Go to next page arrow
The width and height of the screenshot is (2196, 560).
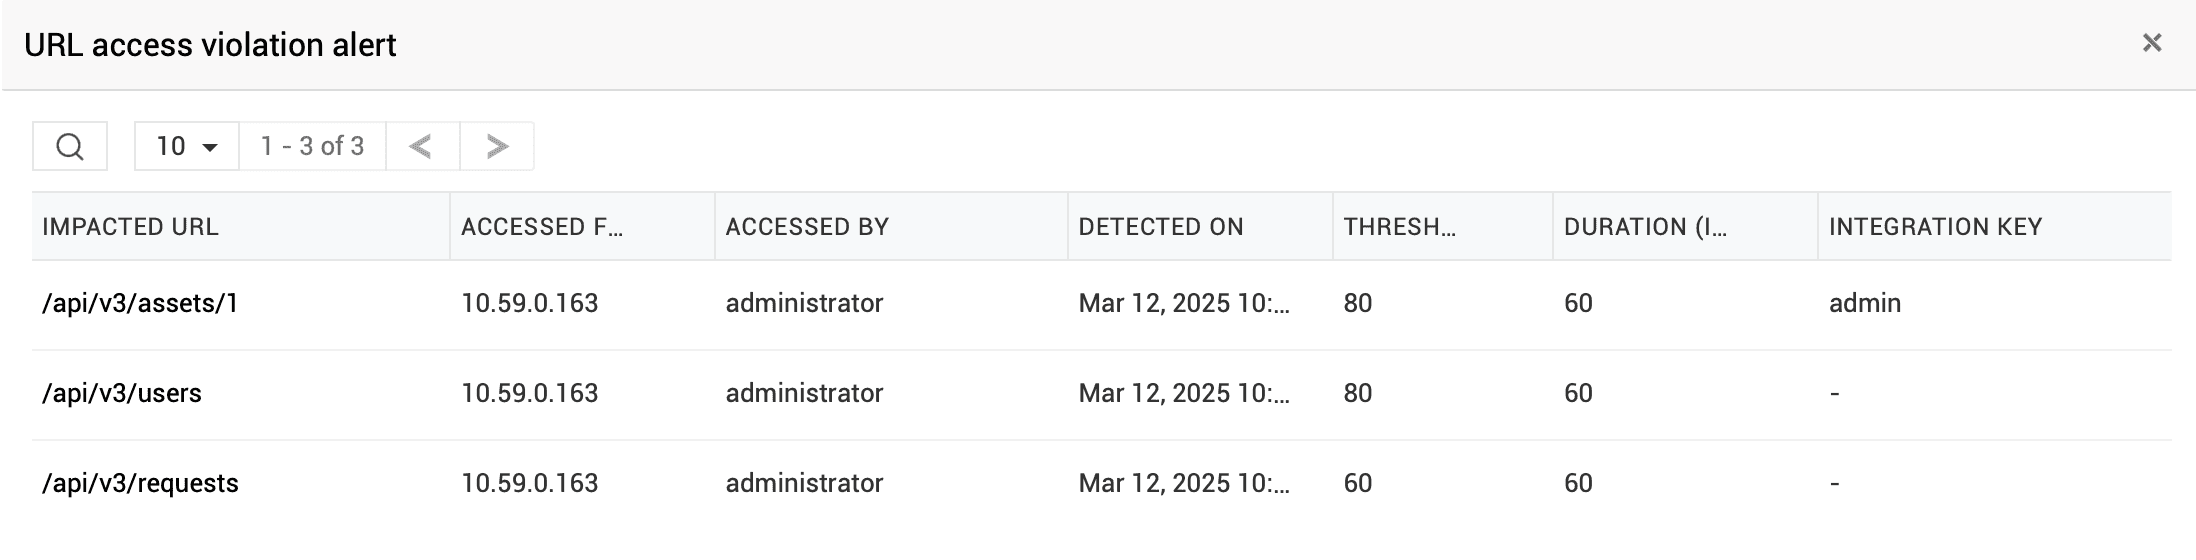click(497, 147)
